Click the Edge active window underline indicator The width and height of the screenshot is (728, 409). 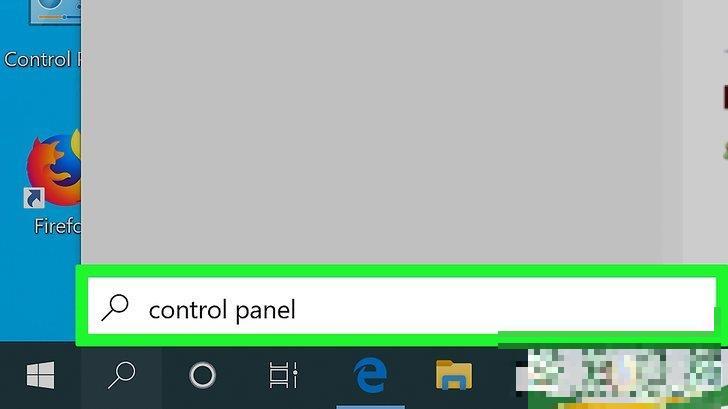click(370, 407)
